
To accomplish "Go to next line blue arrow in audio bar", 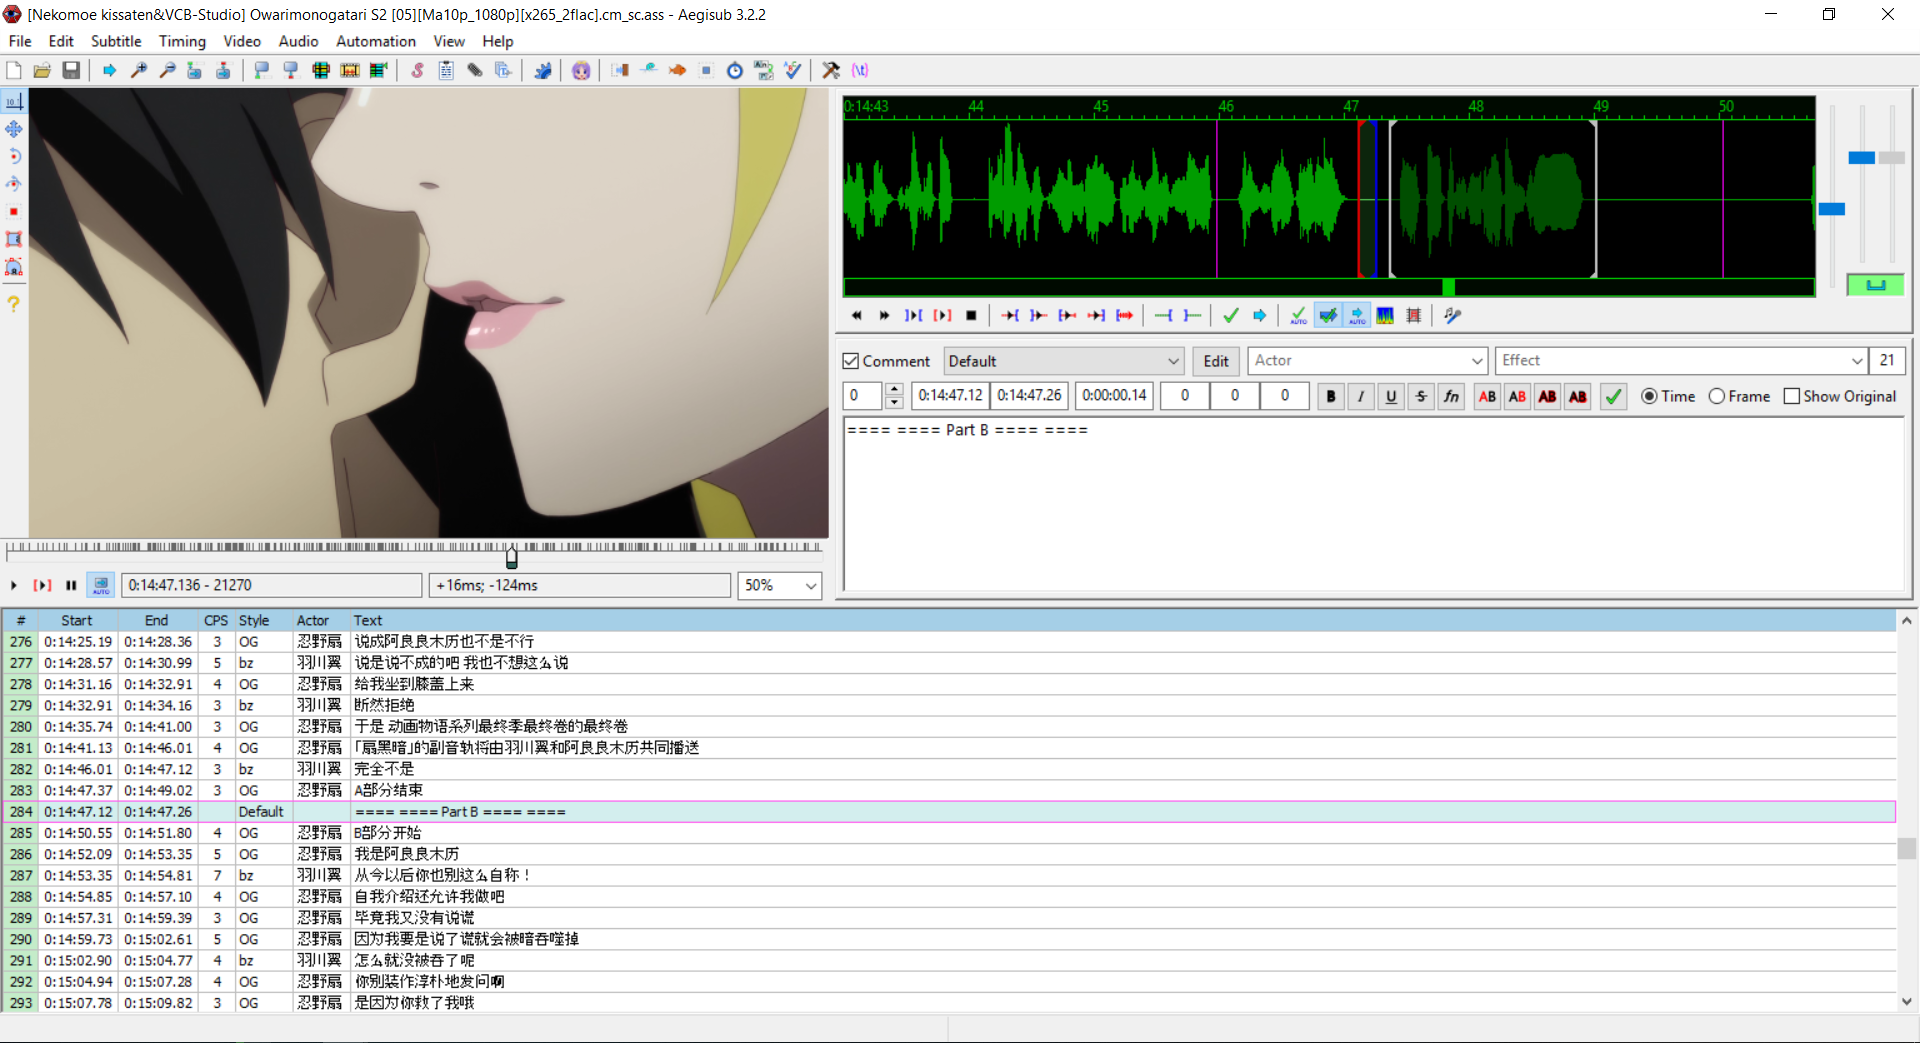I will [1260, 315].
